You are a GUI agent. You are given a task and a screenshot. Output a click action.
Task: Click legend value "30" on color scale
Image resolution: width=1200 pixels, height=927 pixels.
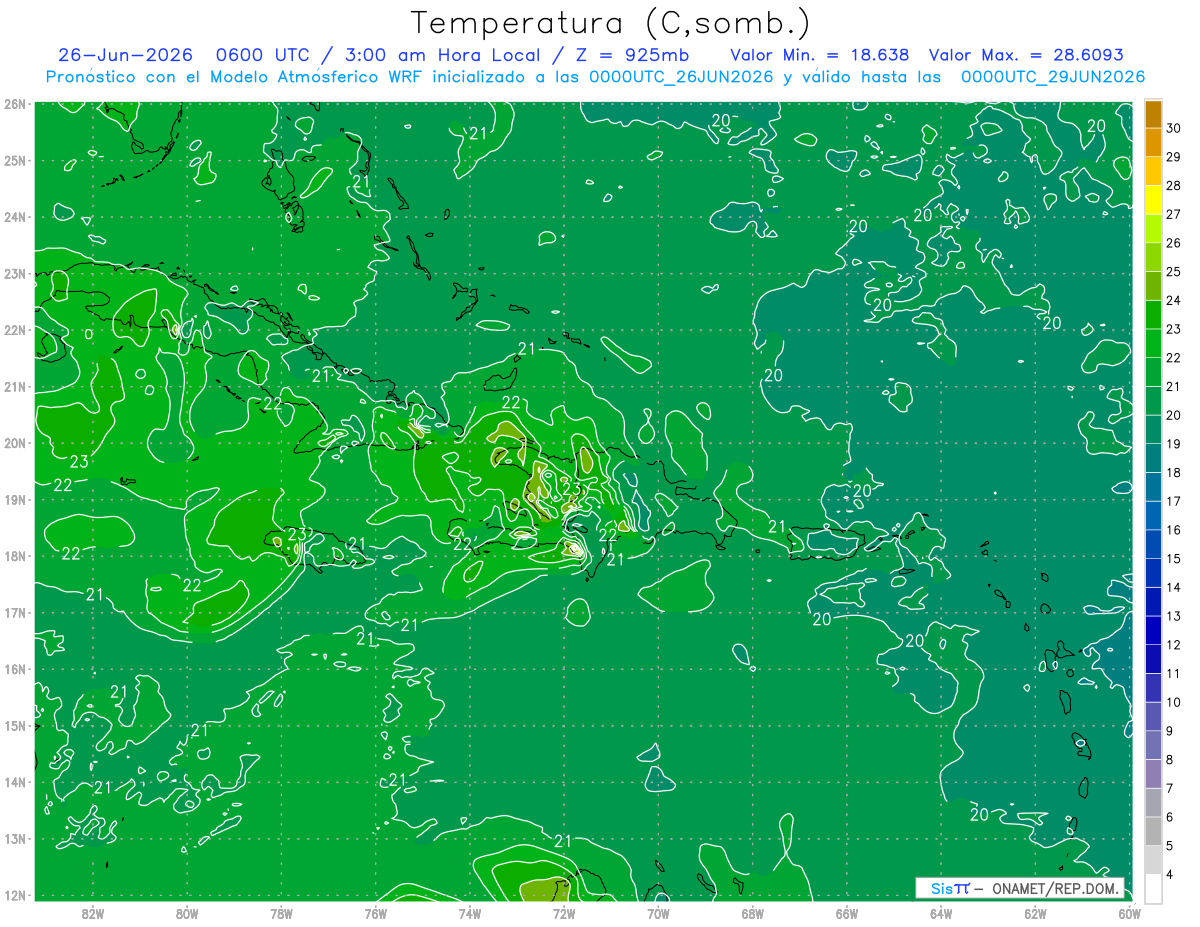(x=1174, y=128)
